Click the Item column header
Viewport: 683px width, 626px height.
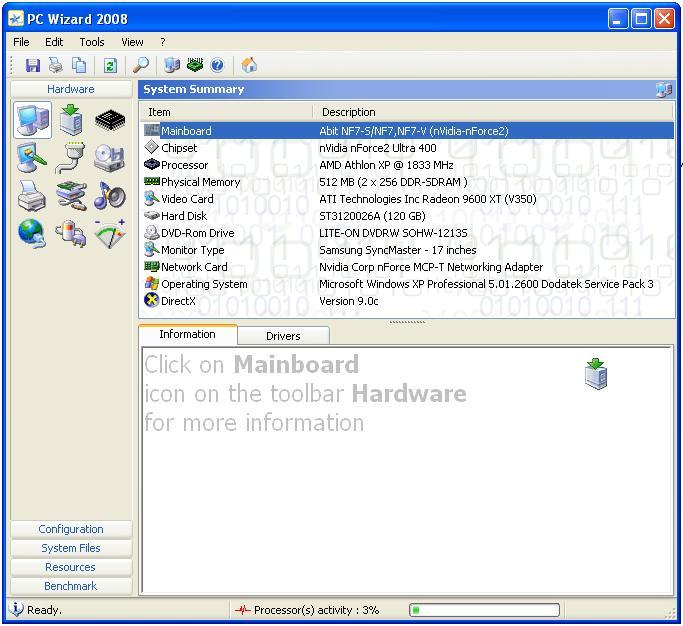[x=227, y=112]
